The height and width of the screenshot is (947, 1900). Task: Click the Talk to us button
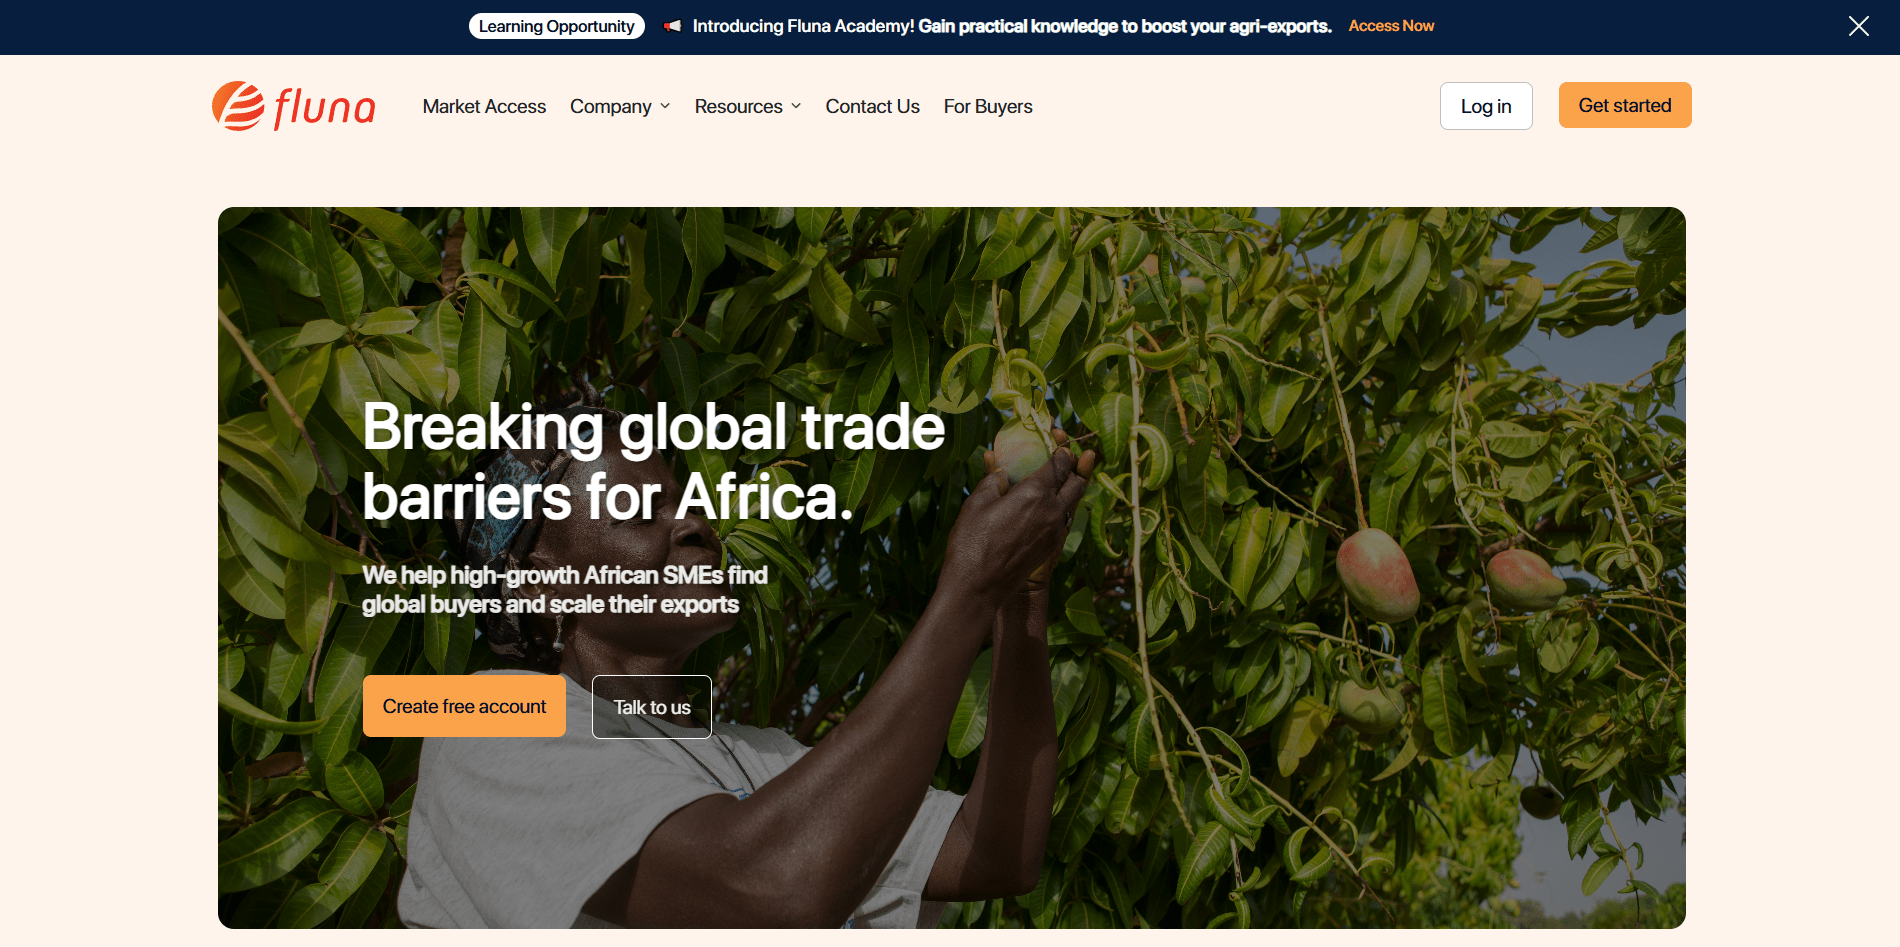(x=652, y=707)
